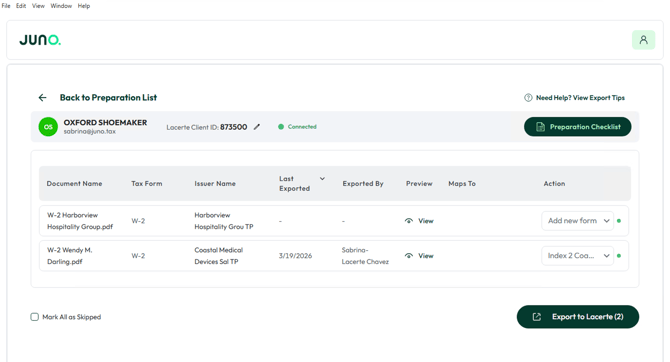Screen dimensions: 670x362
Task: Open the Edit menu
Action: pyautogui.click(x=21, y=6)
